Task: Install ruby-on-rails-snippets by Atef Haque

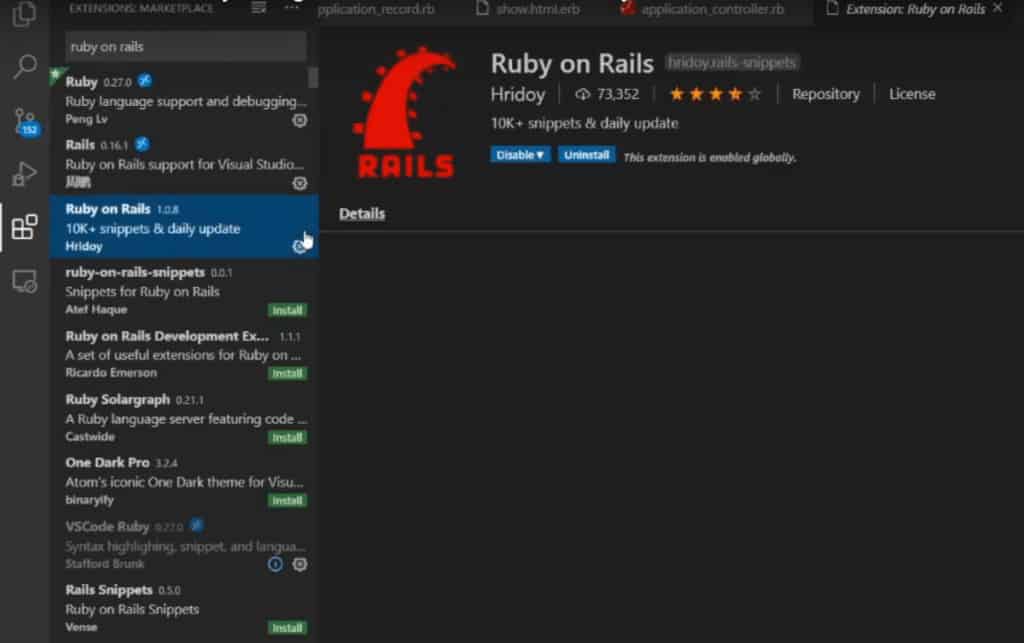Action: pos(287,310)
